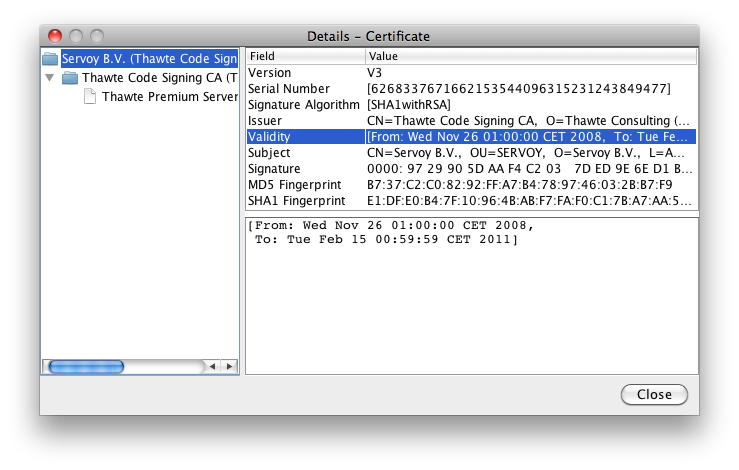The width and height of the screenshot is (739, 470).
Task: Collapse the Thawte Code Signing CA tree node
Action: (x=49, y=77)
